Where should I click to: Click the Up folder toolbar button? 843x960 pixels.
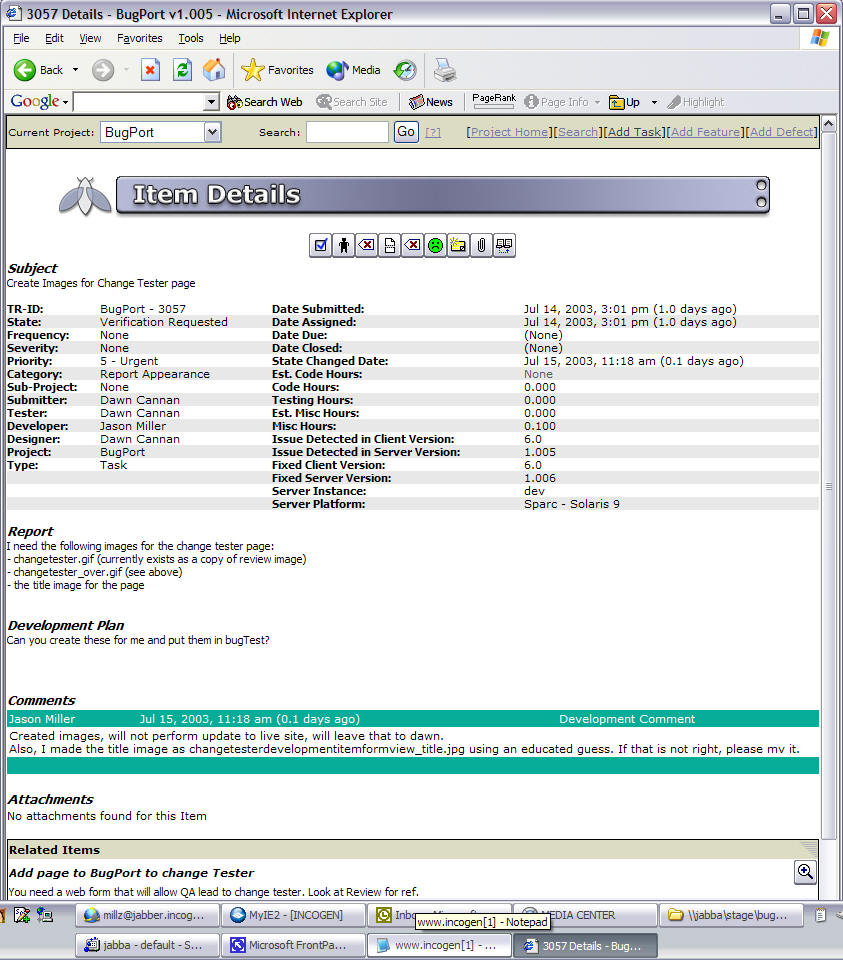[624, 102]
